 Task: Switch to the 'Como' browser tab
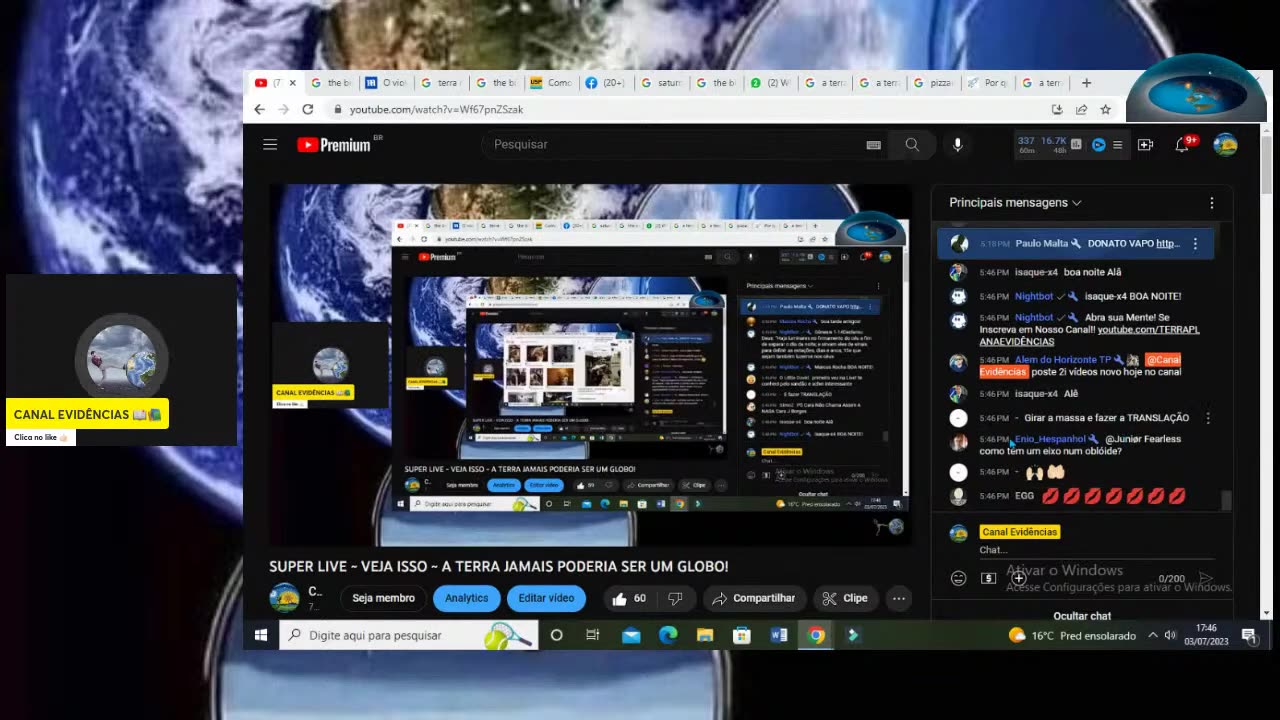pos(550,83)
